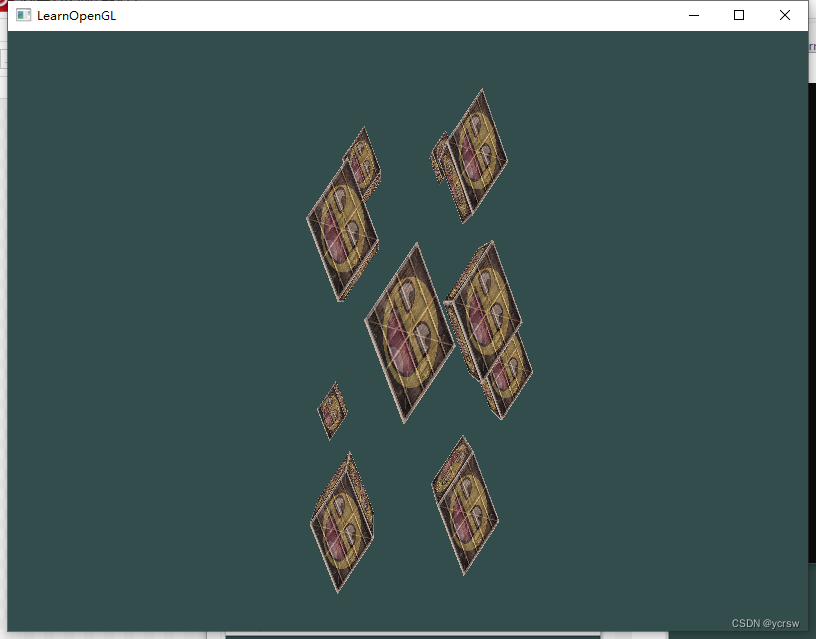Click the LearnOpenGL application icon in title bar

[x=22, y=15]
